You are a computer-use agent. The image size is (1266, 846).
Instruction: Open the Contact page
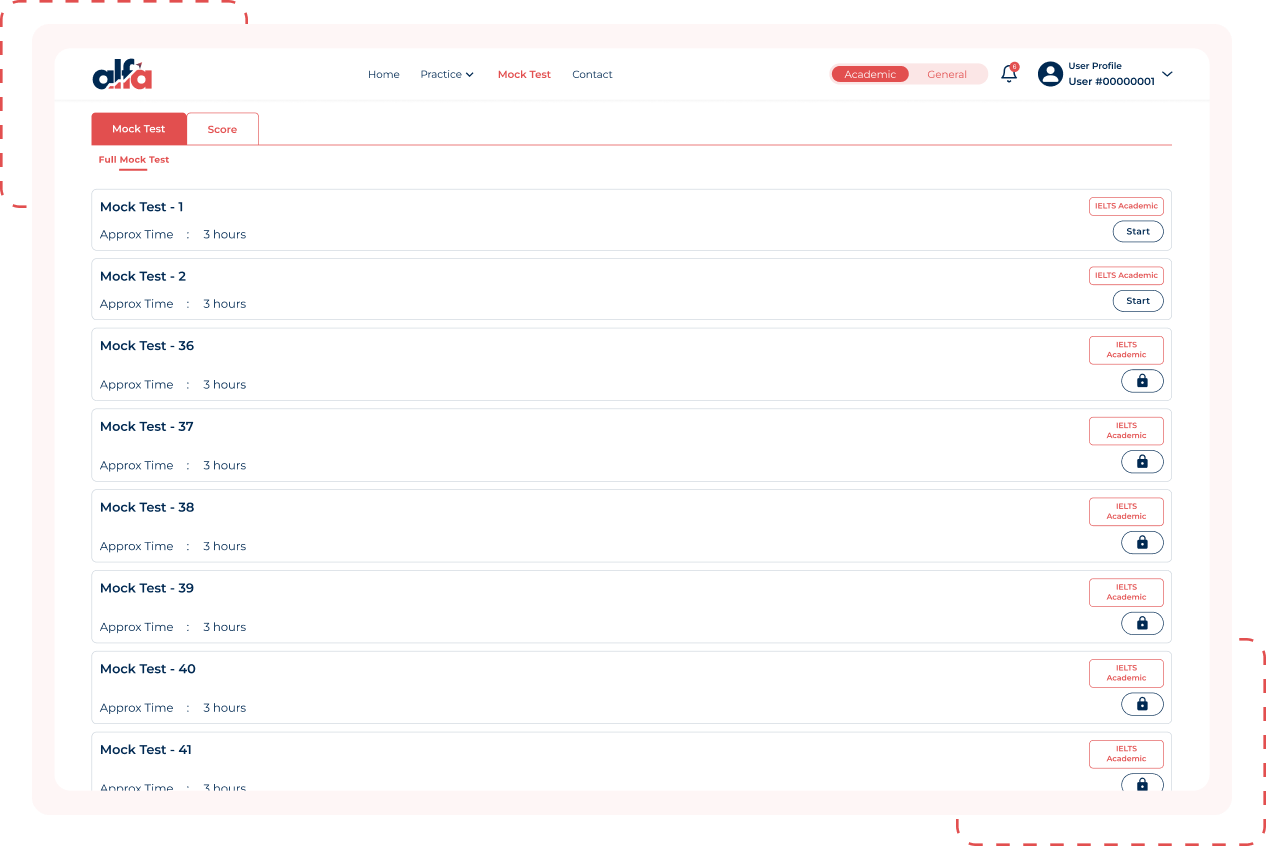pyautogui.click(x=592, y=74)
